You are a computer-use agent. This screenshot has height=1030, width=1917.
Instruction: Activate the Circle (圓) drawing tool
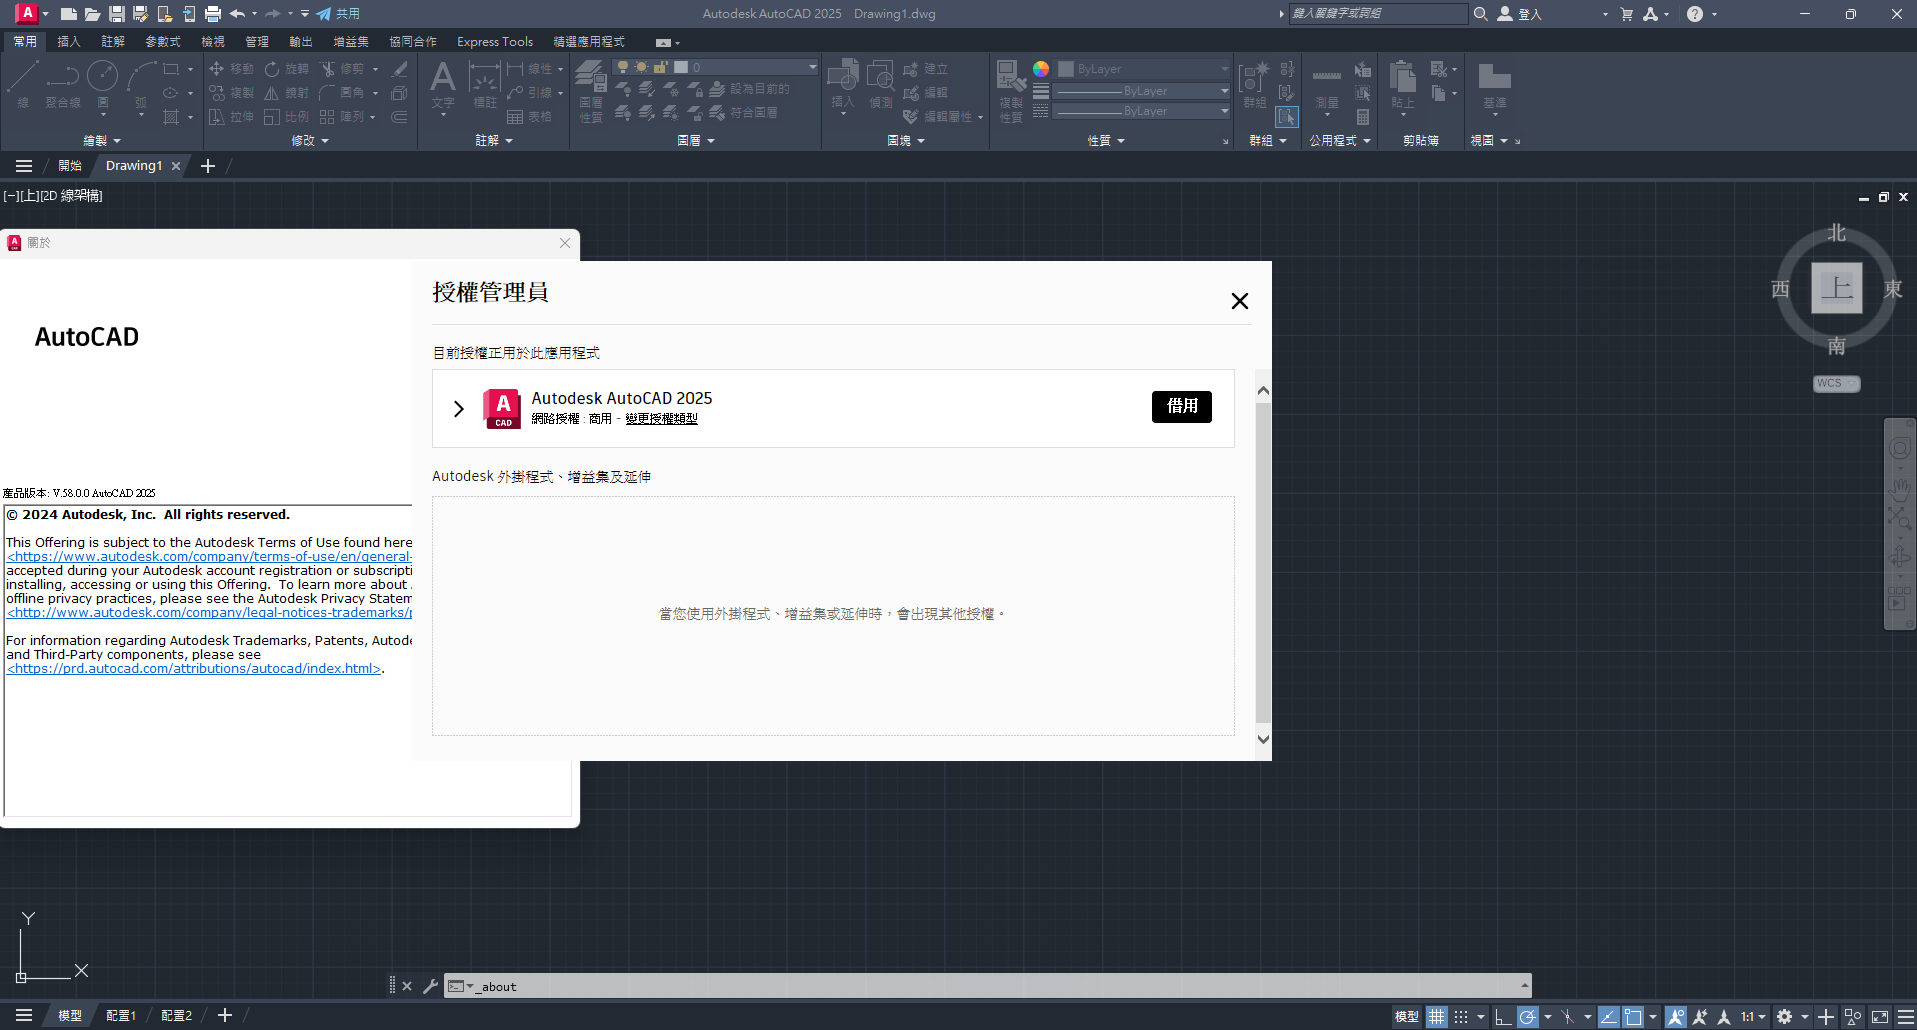[103, 80]
